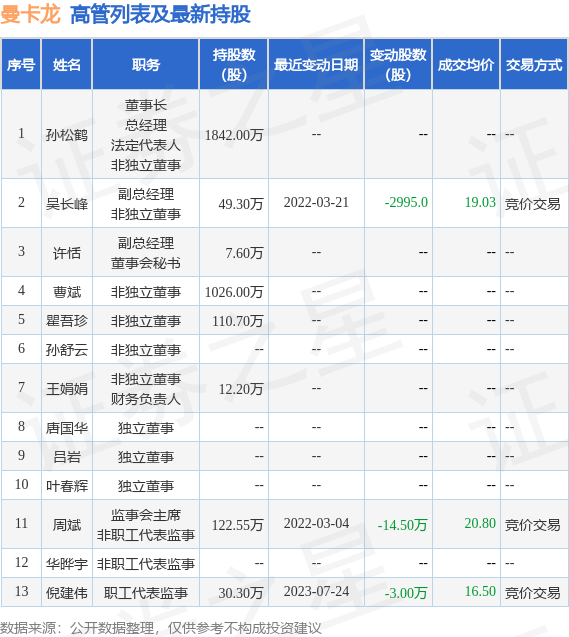Click 曹斌's position 非独立董事

[x=146, y=292]
